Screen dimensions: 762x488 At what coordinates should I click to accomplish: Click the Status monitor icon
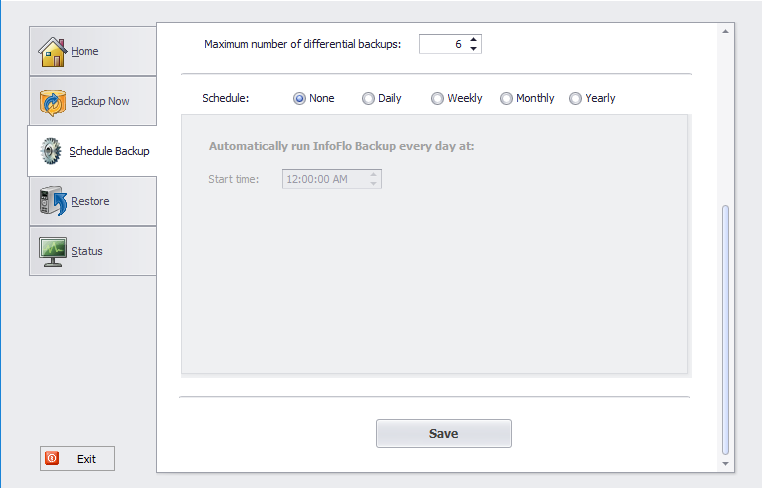point(52,251)
